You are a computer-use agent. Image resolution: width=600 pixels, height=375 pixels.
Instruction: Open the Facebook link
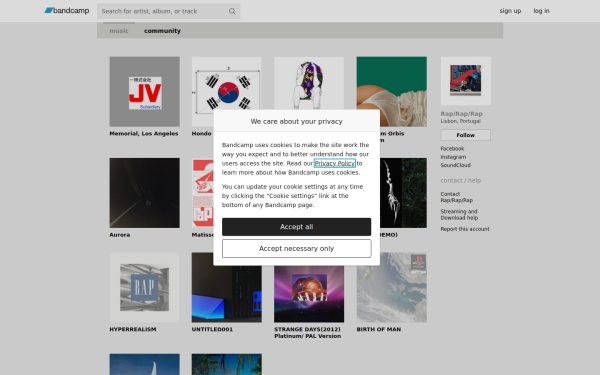click(452, 148)
